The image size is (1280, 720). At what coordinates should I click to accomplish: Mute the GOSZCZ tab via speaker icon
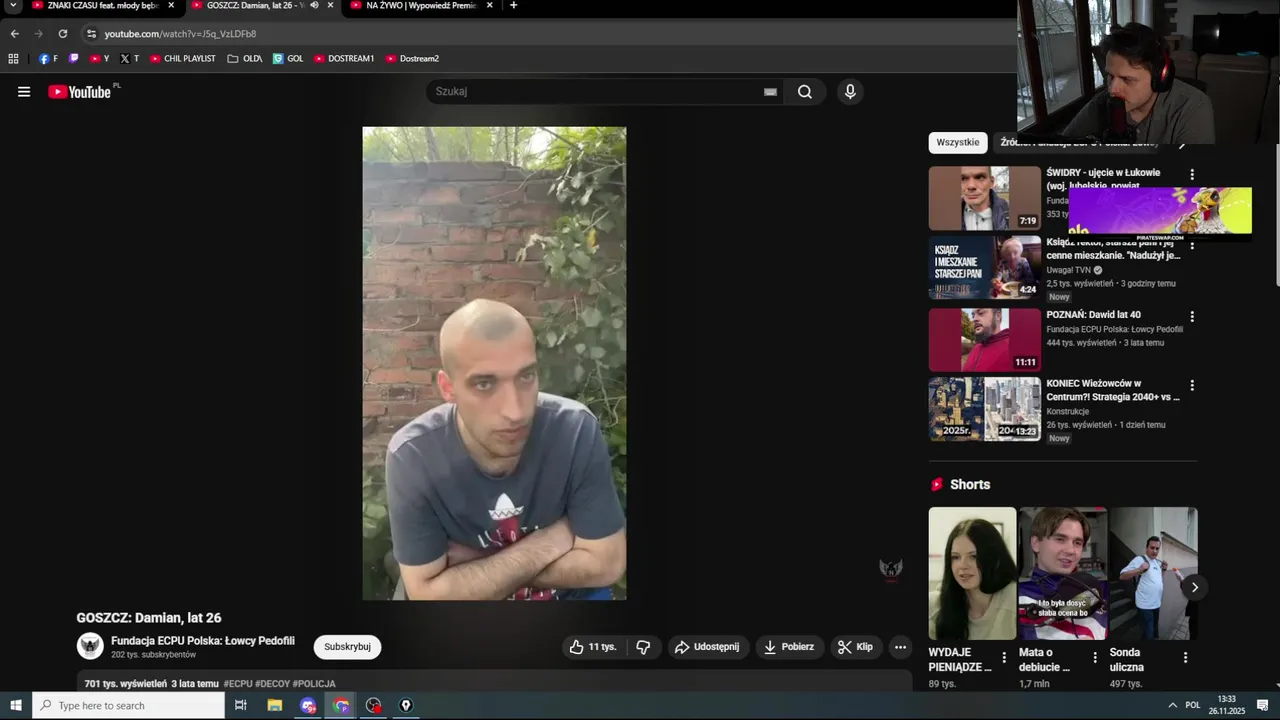pos(314,5)
